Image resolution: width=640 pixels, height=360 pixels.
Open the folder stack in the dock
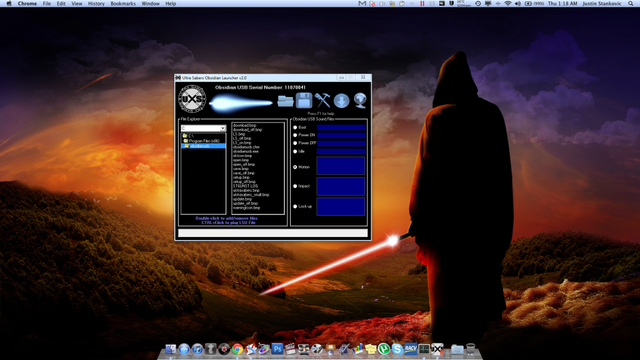tap(457, 349)
